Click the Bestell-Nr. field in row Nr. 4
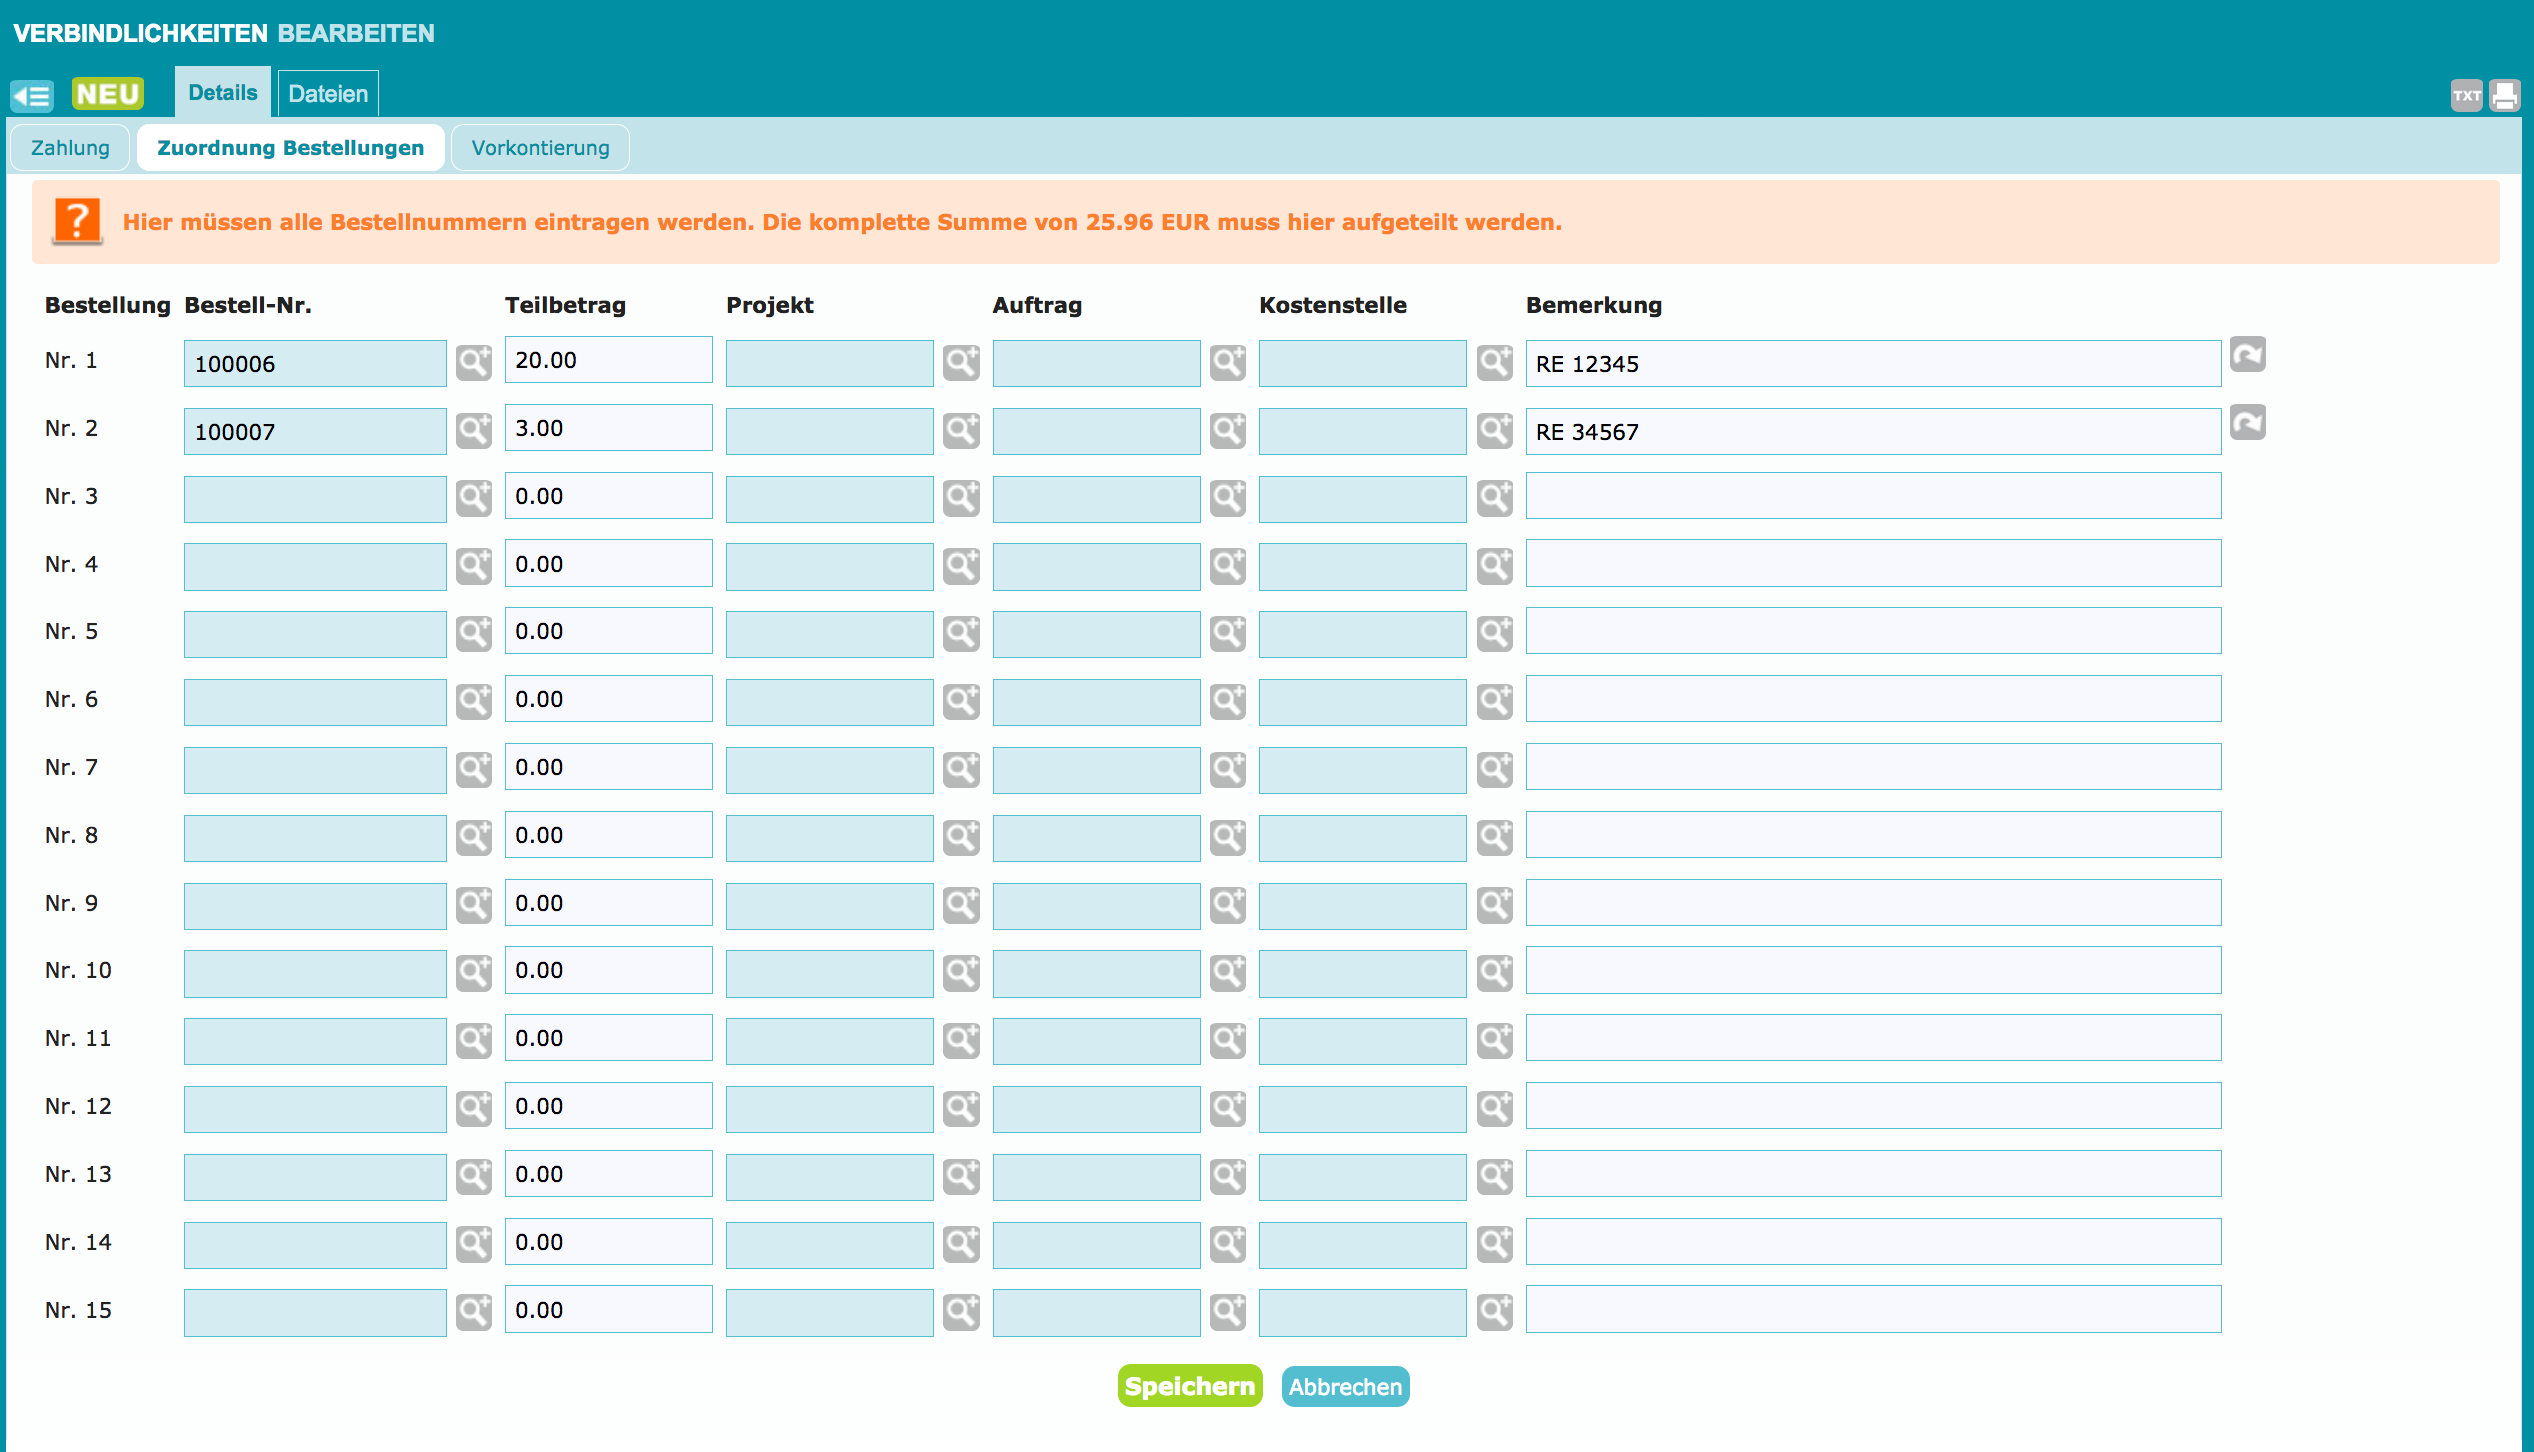Image resolution: width=2534 pixels, height=1452 pixels. coord(315,567)
